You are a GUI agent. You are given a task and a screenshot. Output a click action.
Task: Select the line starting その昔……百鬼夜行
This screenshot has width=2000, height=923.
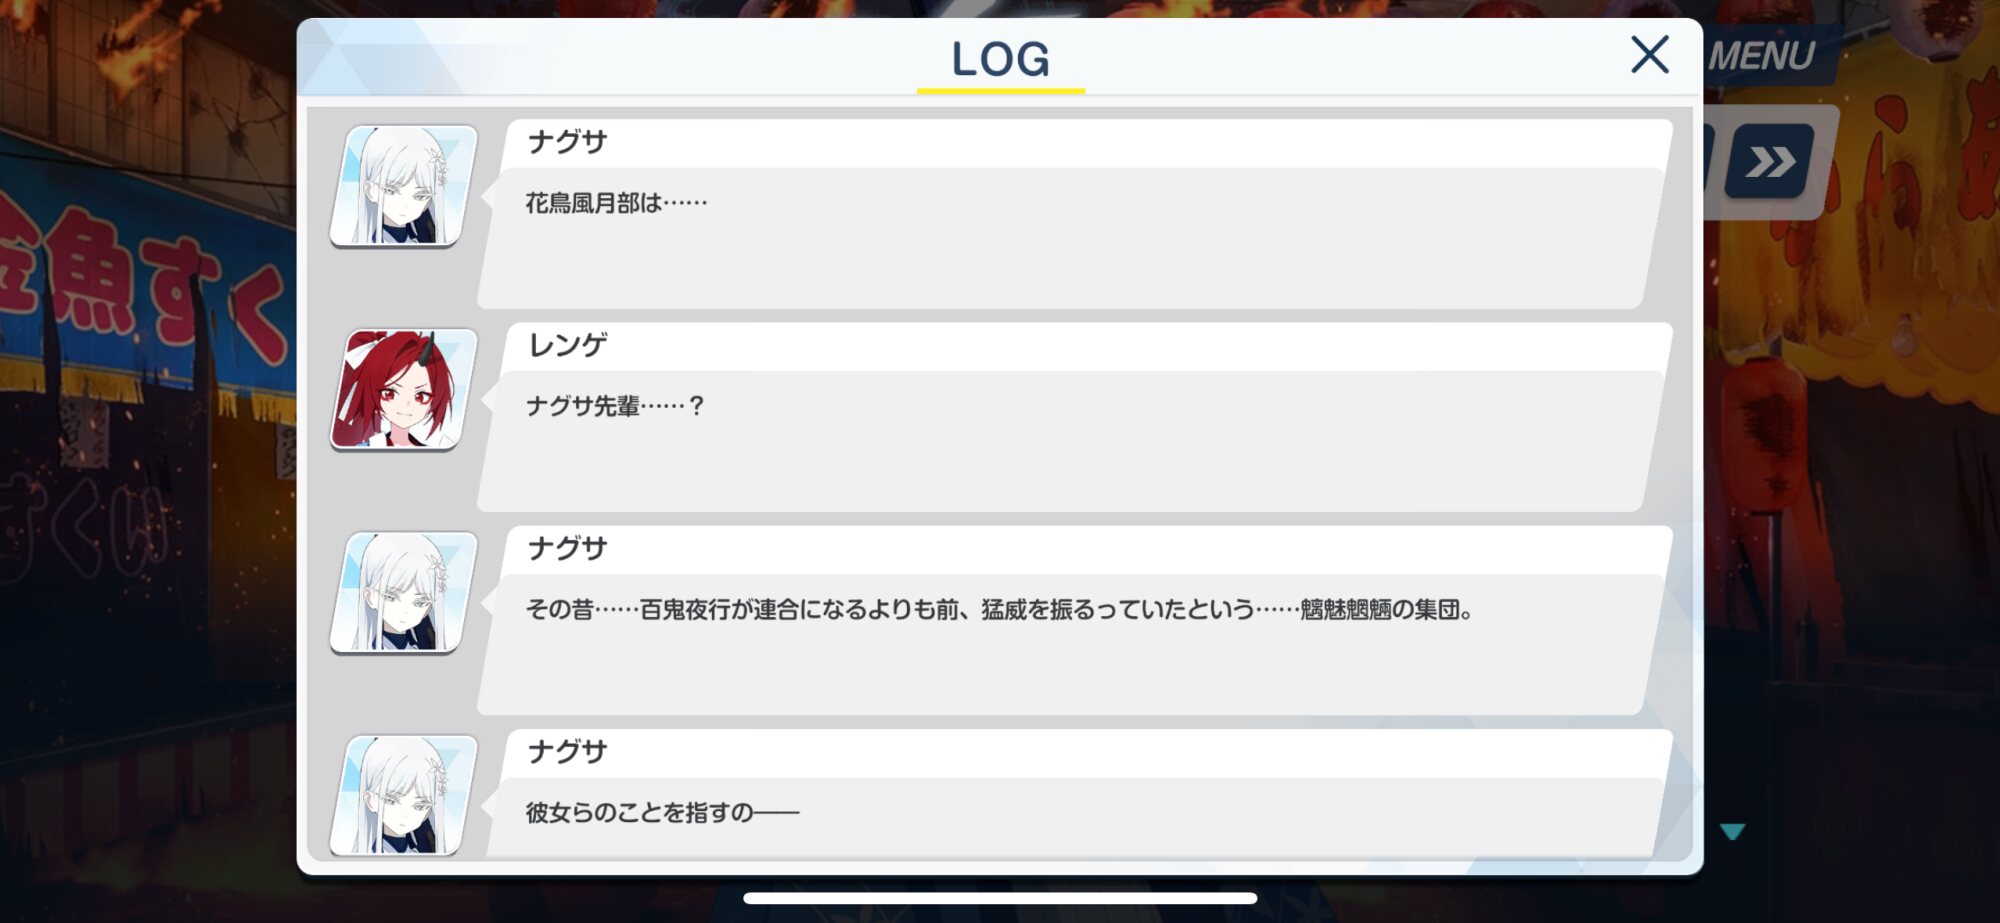point(1000,609)
